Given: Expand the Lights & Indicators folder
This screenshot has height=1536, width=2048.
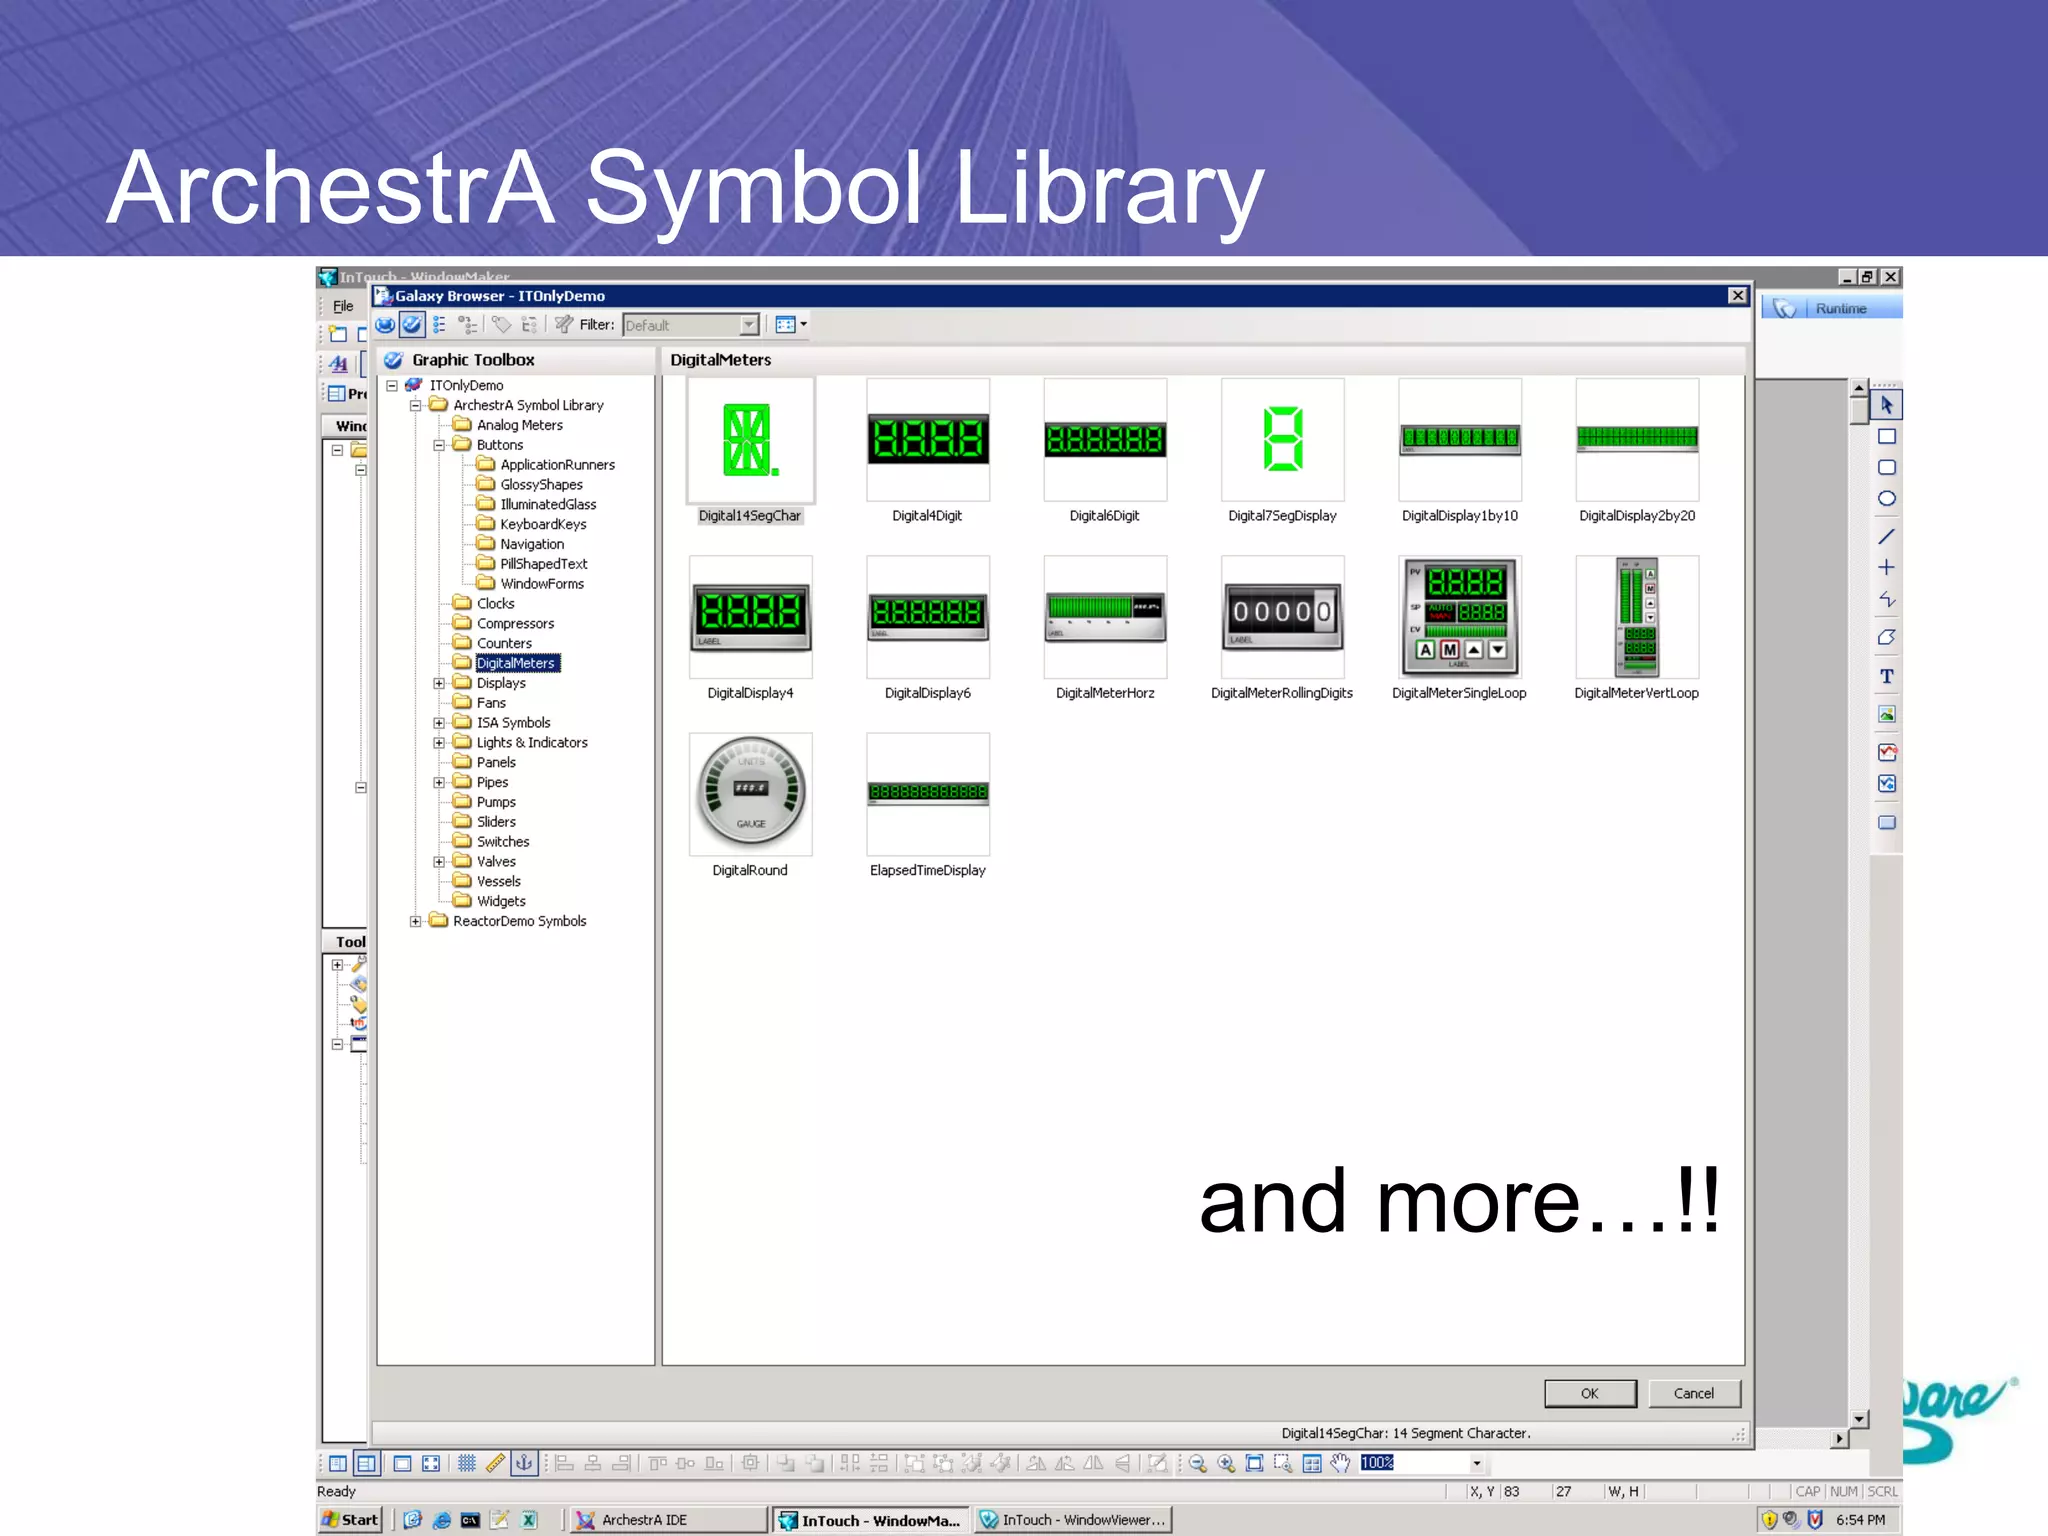Looking at the screenshot, I should [x=439, y=742].
